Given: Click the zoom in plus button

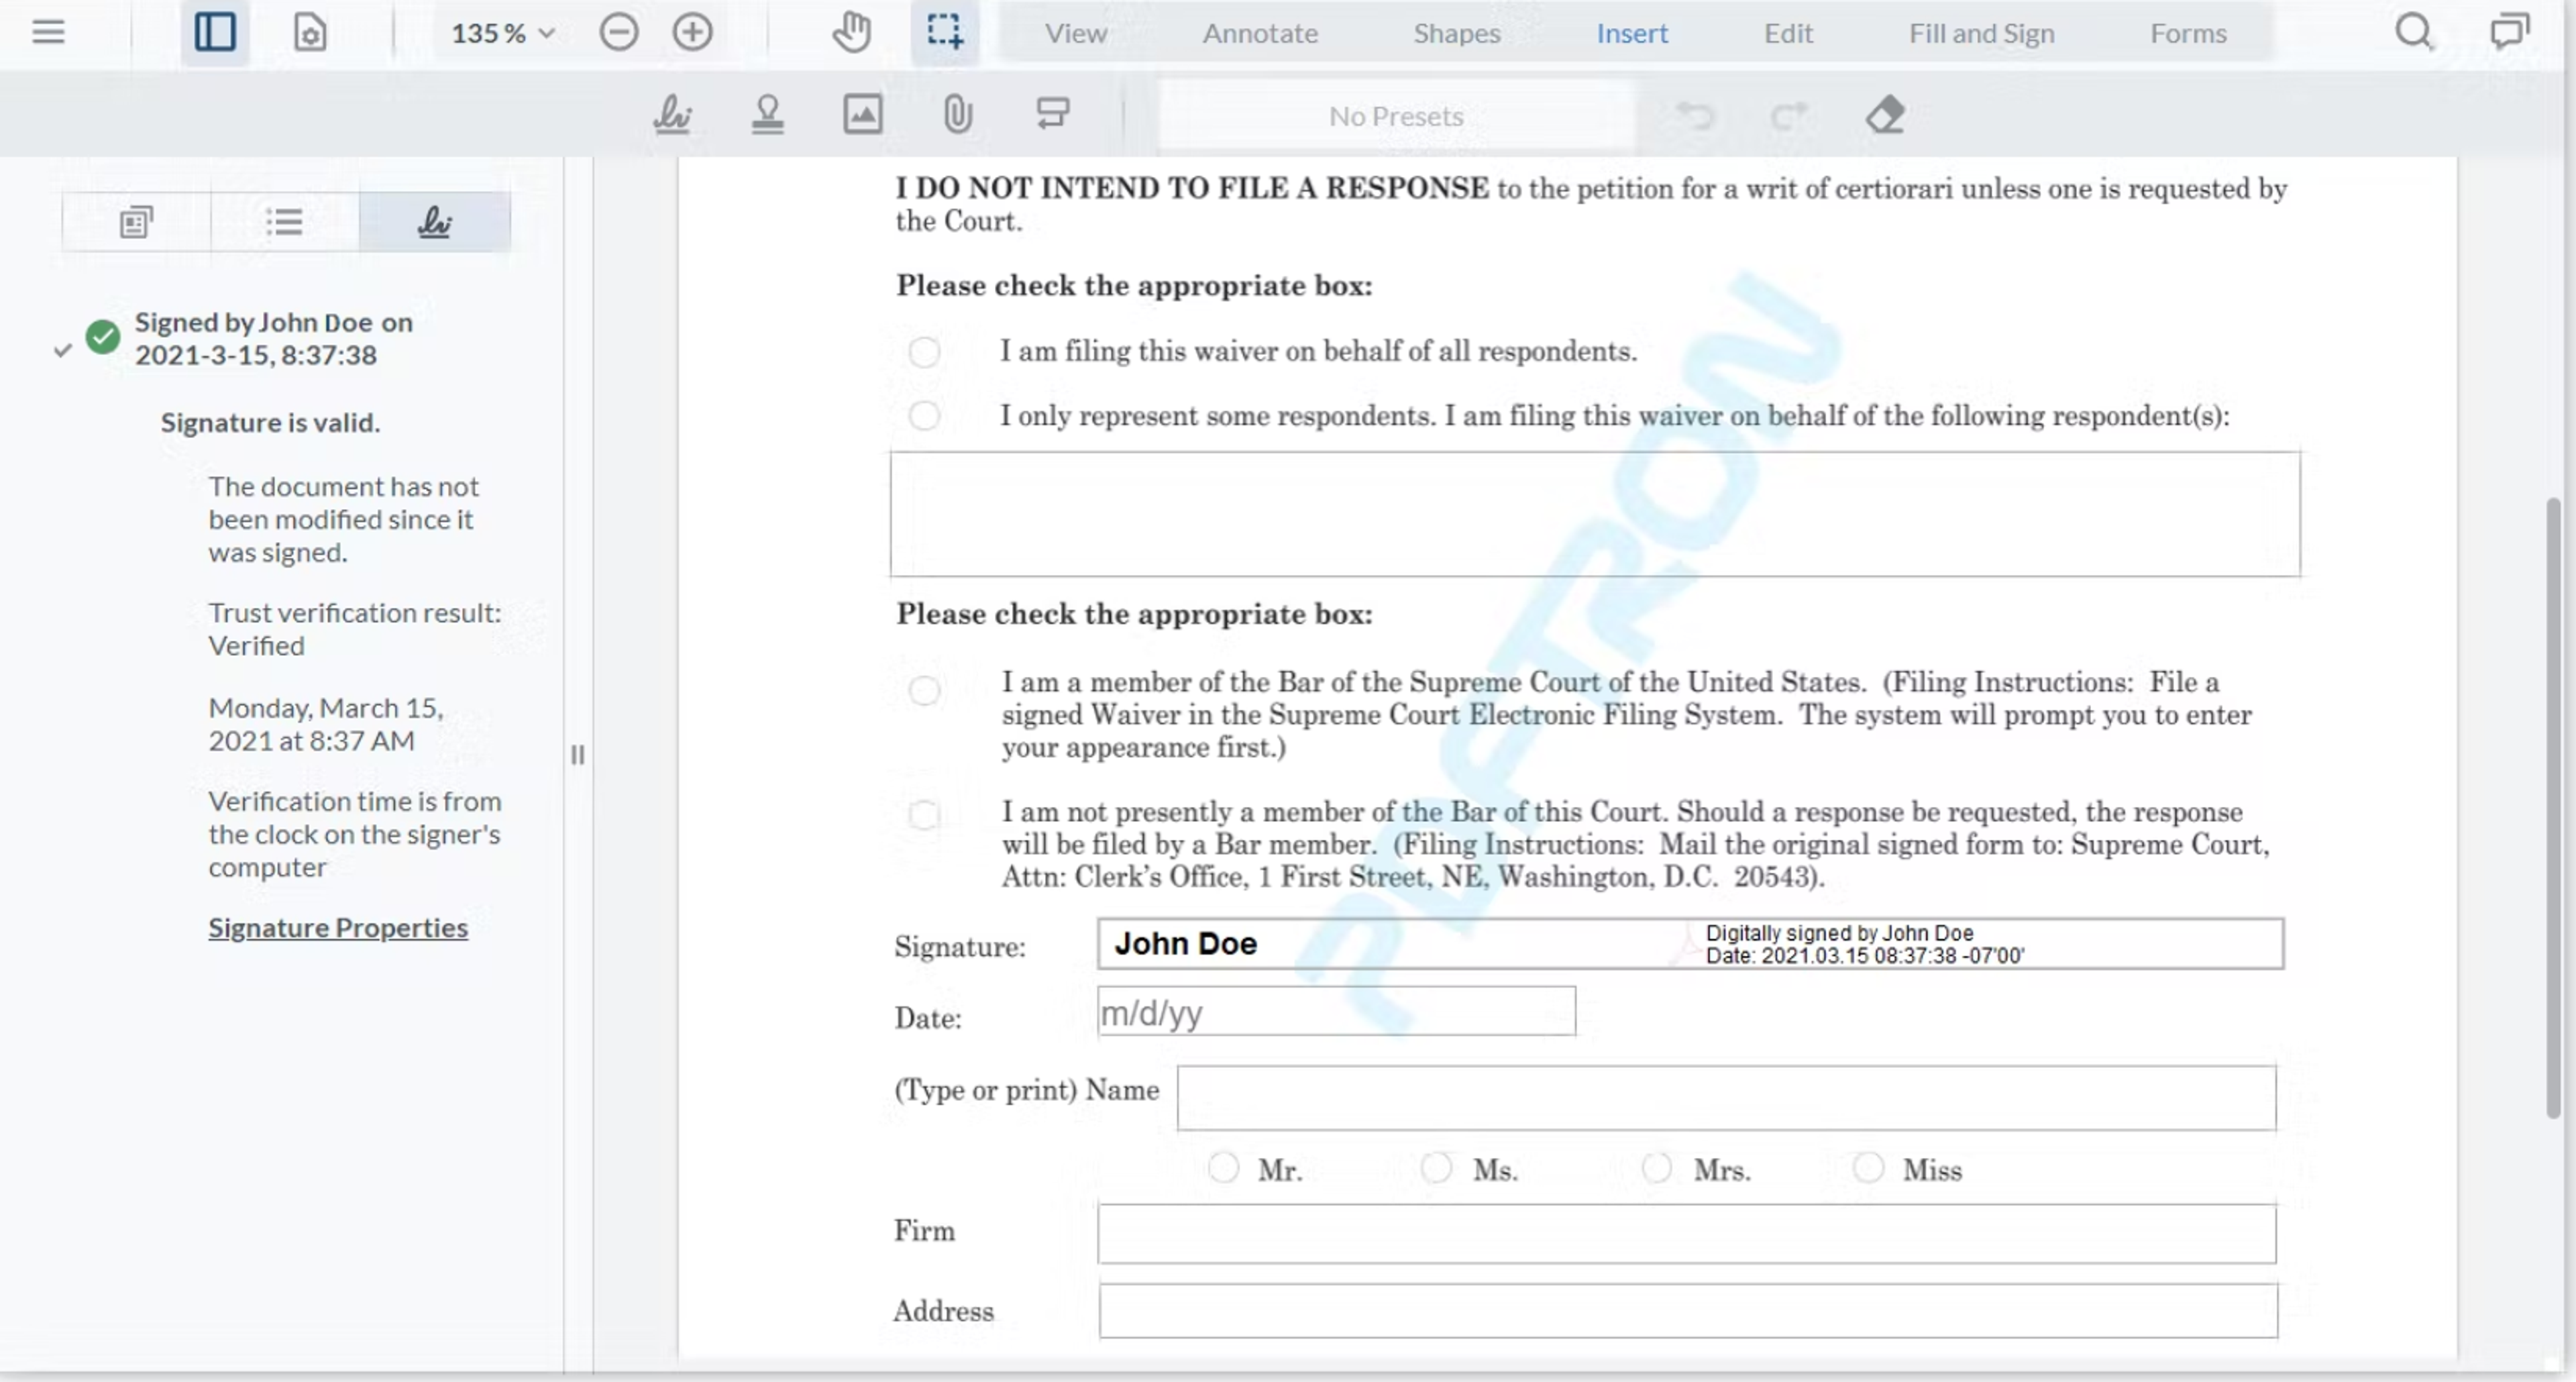Looking at the screenshot, I should (x=692, y=32).
